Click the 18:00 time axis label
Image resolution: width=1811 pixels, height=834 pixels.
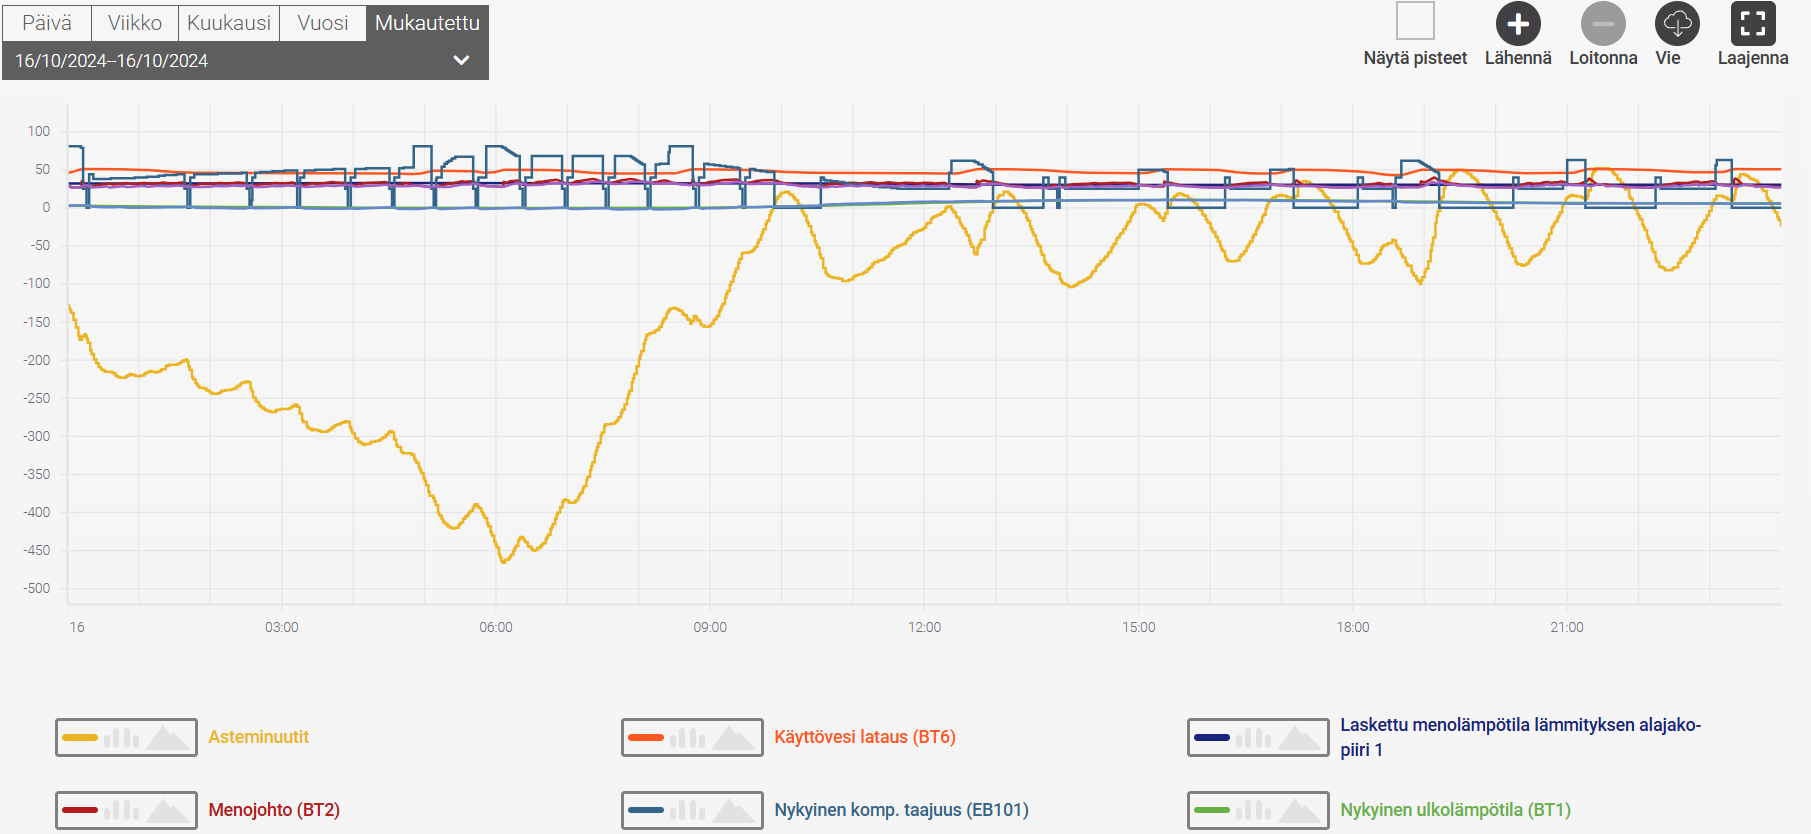point(1353,627)
